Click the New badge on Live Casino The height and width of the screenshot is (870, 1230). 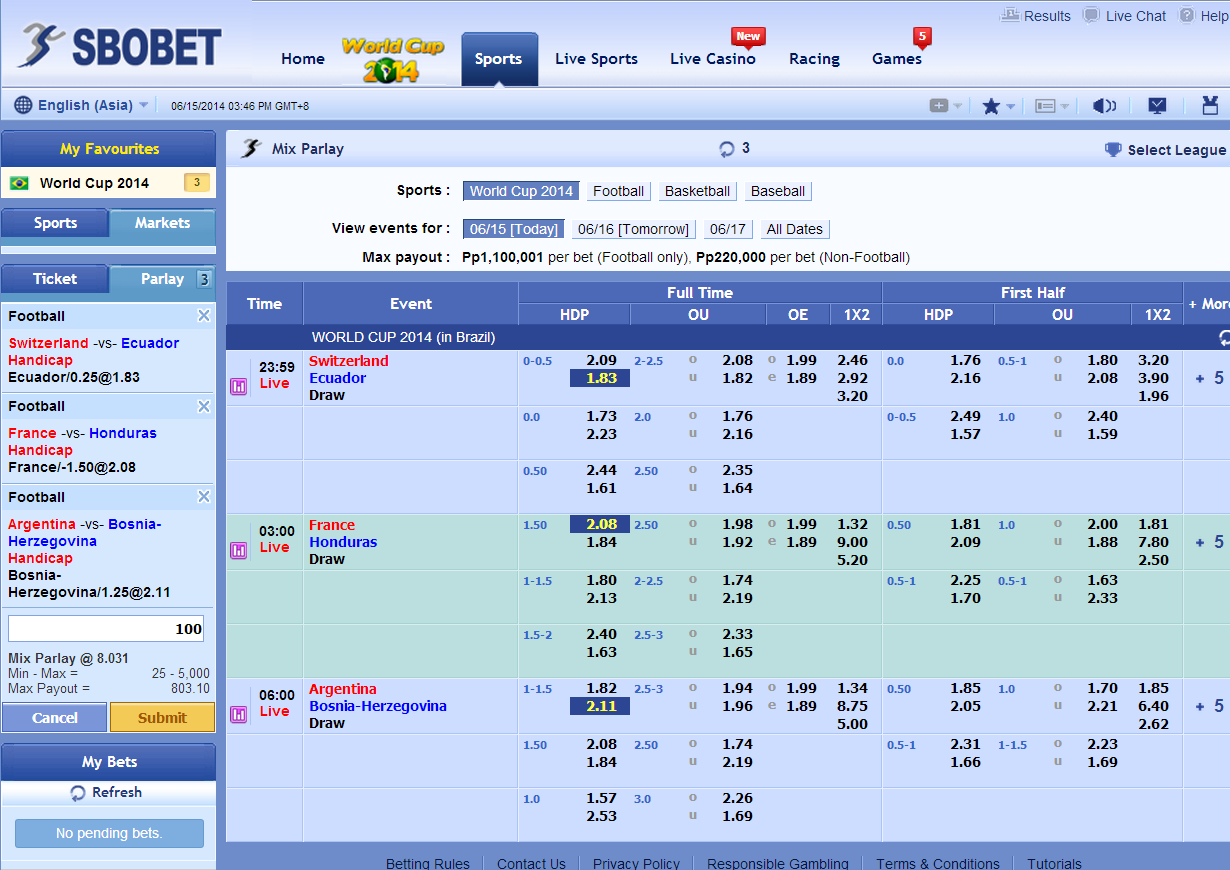point(747,36)
